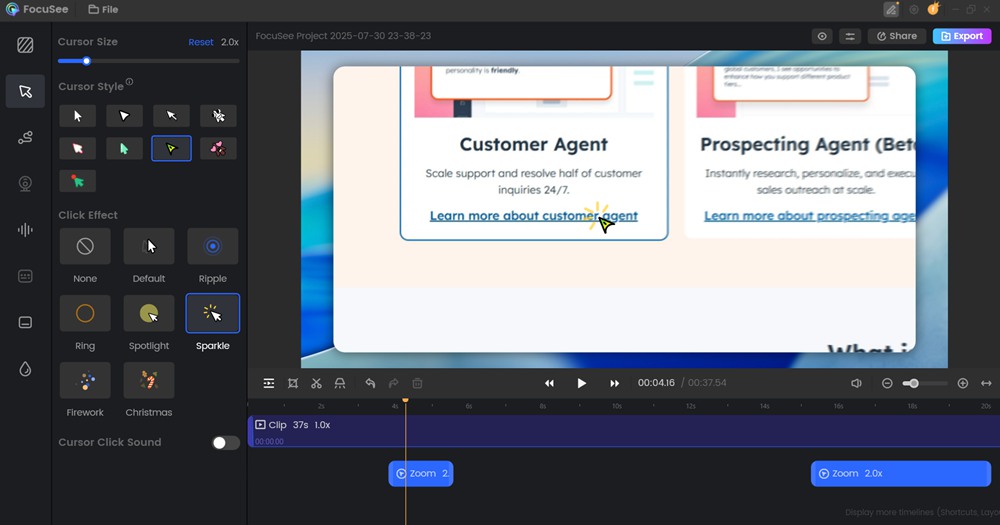The image size is (1000, 525).
Task: Fit timeline to width arrows icon
Action: (x=986, y=383)
